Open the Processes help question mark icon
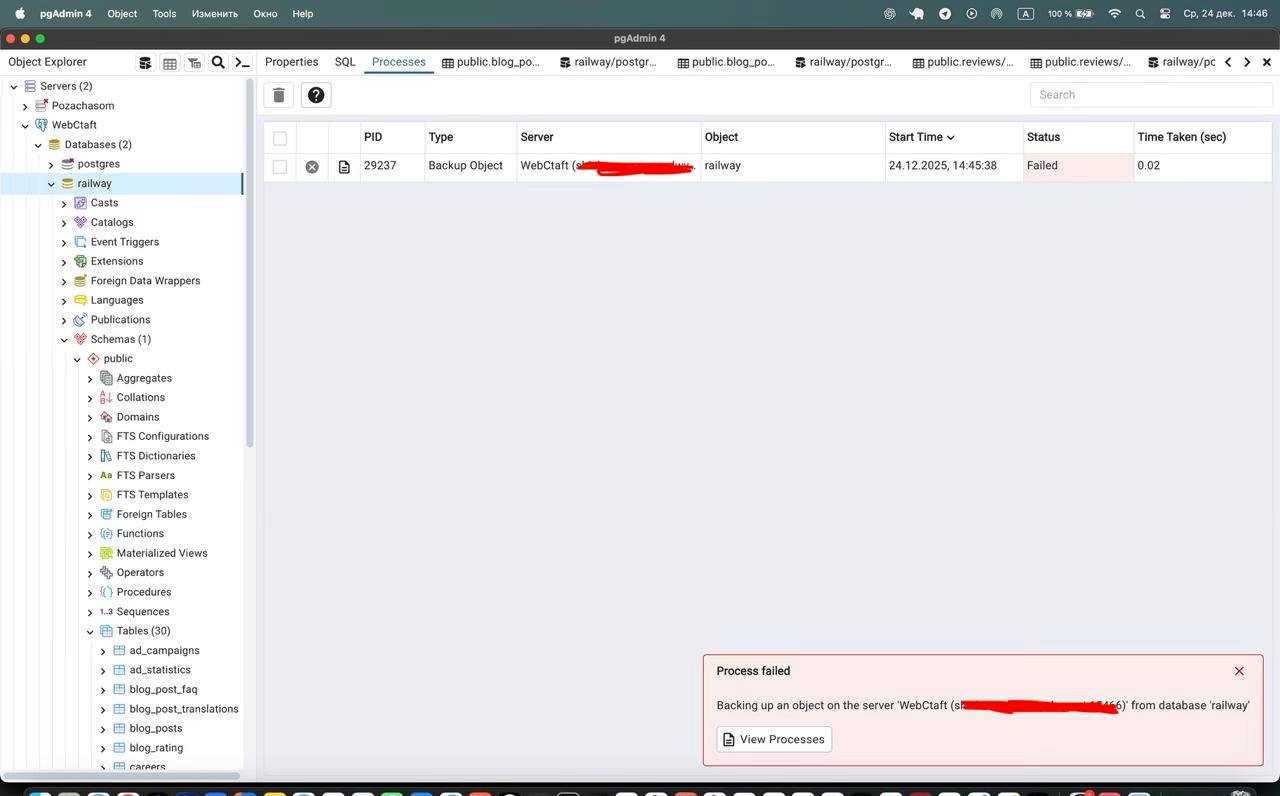This screenshot has height=796, width=1280. click(x=315, y=94)
